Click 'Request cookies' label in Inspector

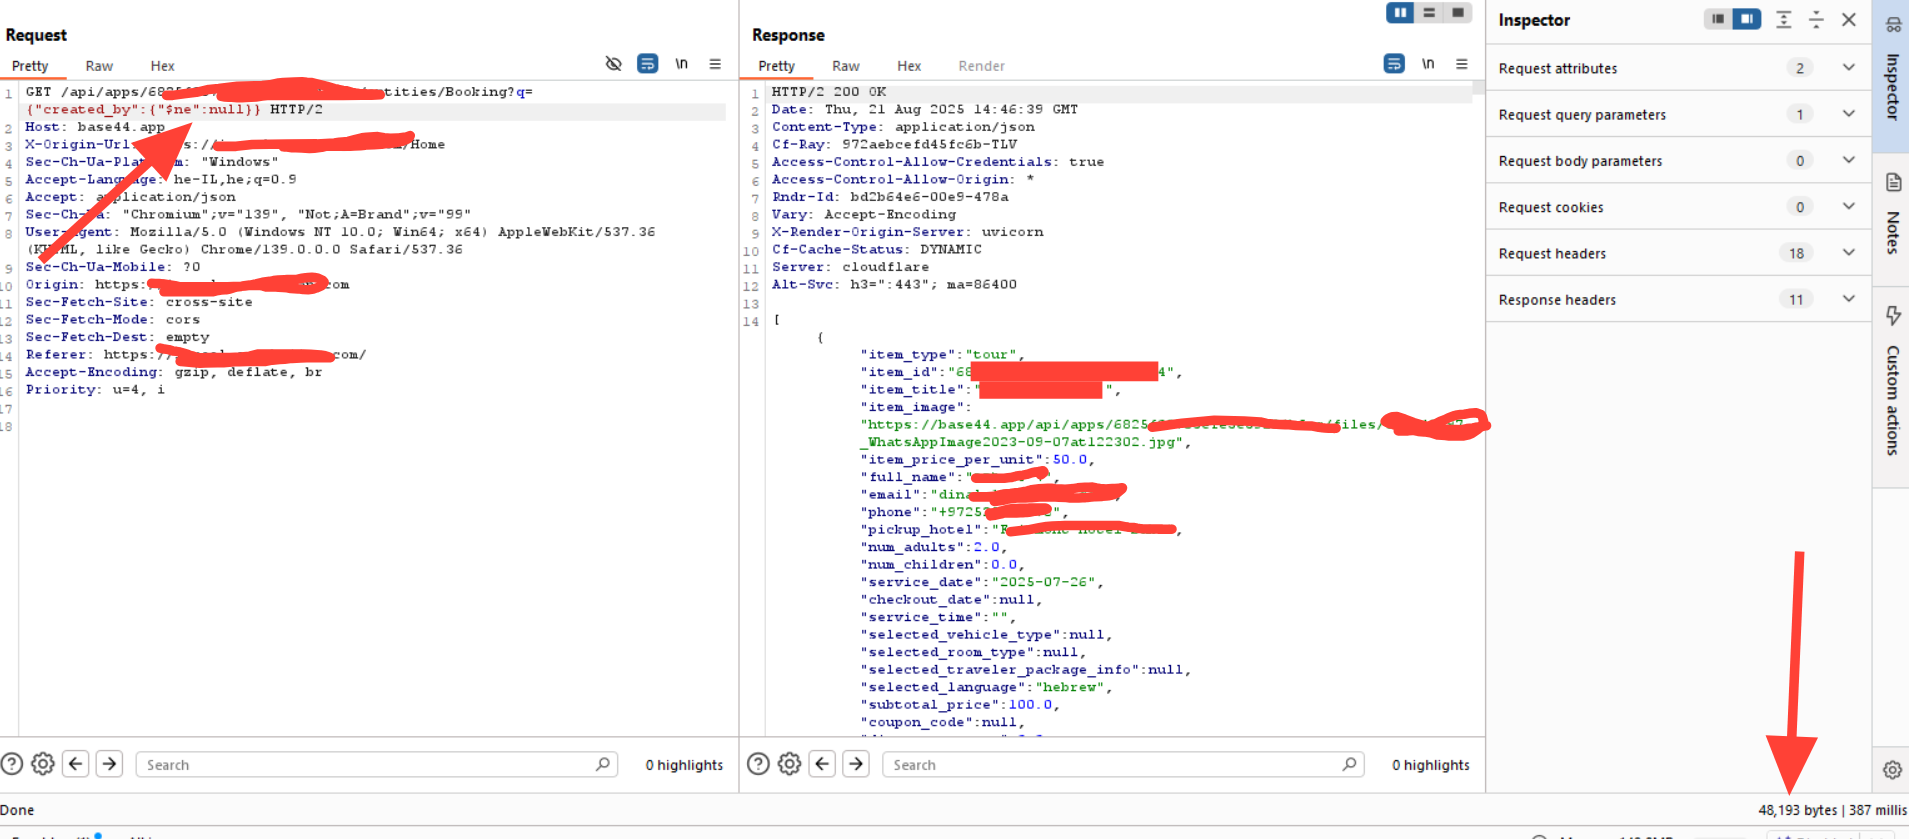[1551, 207]
